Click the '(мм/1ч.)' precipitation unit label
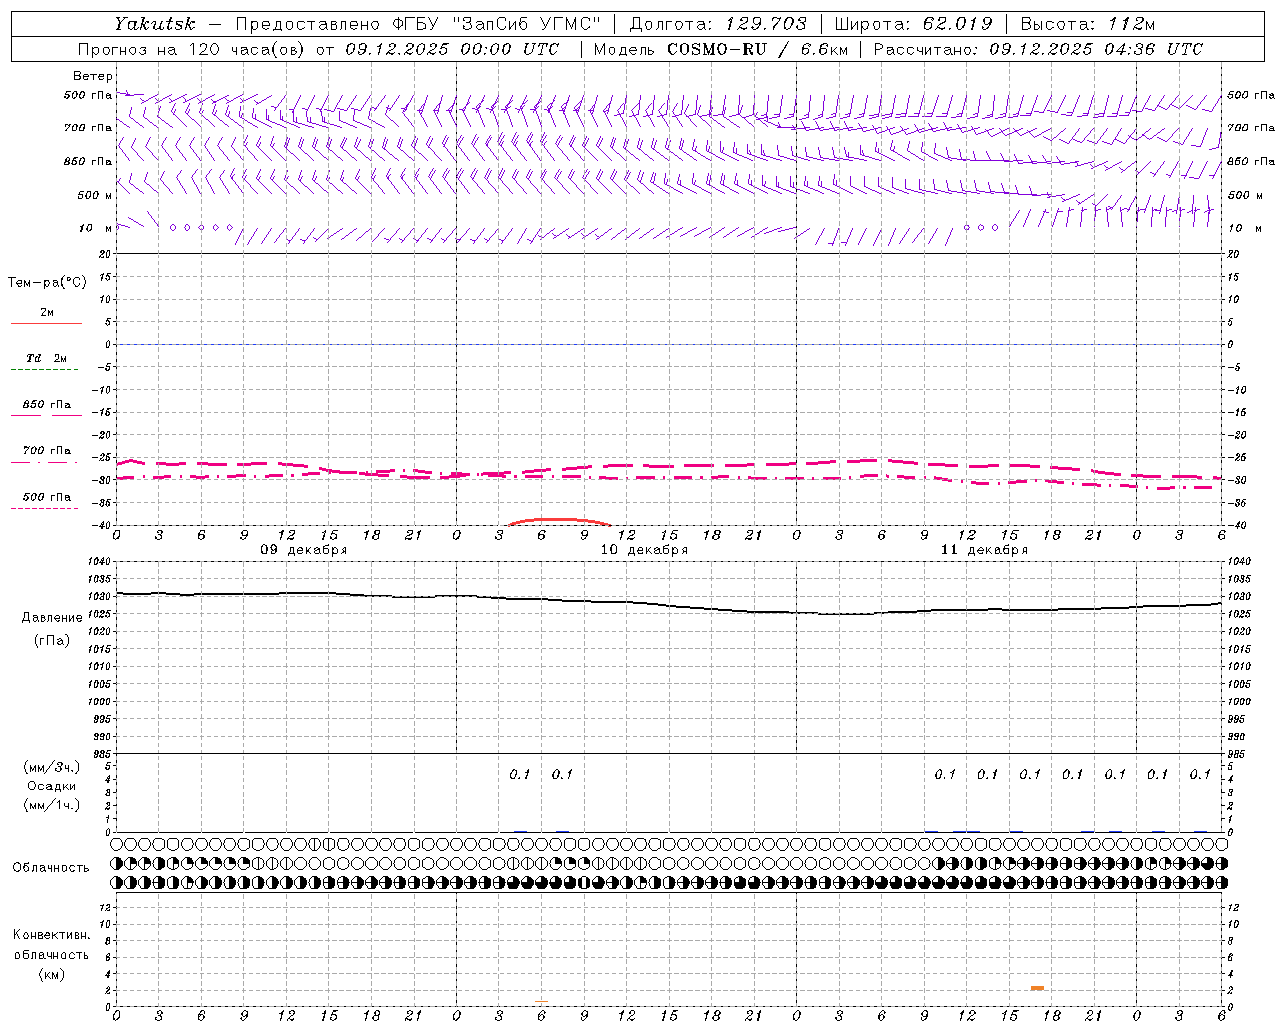This screenshot has width=1280, height=1024. [x=52, y=805]
